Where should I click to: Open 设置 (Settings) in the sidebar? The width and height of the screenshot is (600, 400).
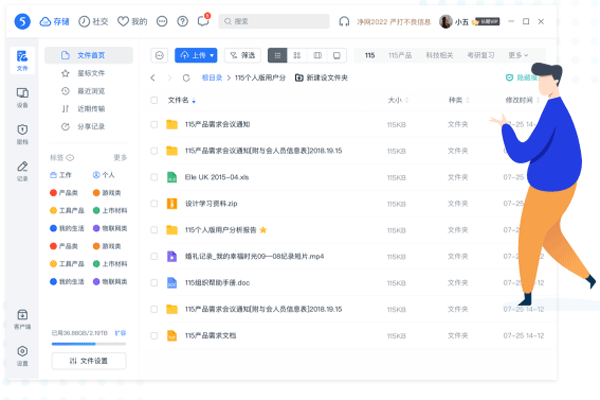point(22,355)
